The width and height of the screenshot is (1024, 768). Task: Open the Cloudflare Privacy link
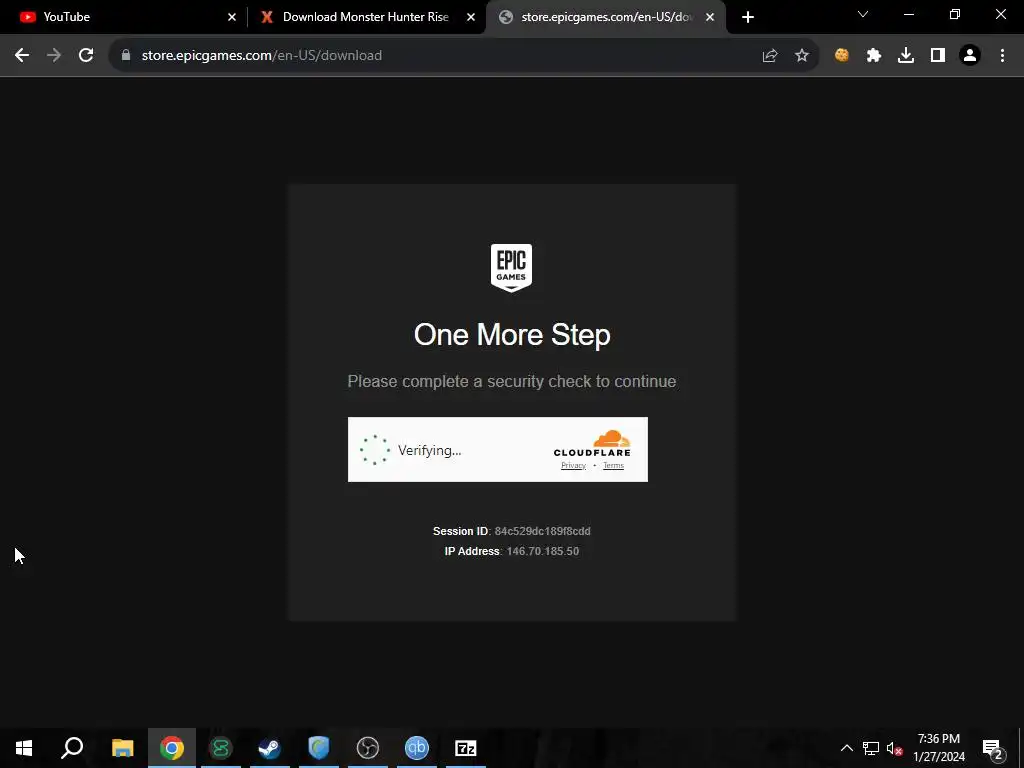[x=573, y=465]
